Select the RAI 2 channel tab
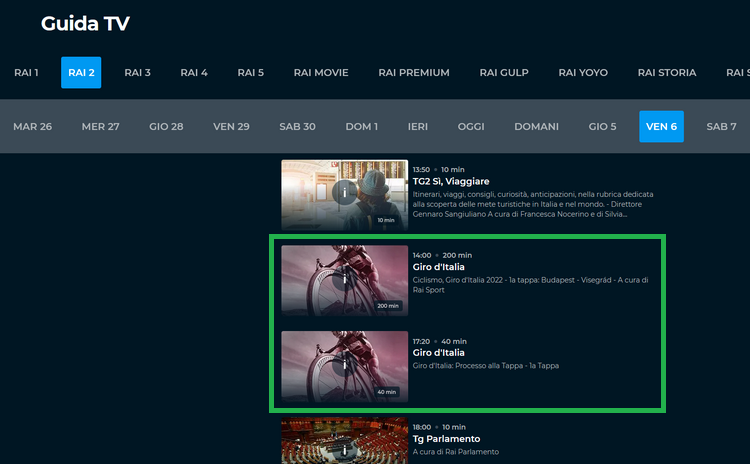The width and height of the screenshot is (750, 464). click(x=81, y=73)
